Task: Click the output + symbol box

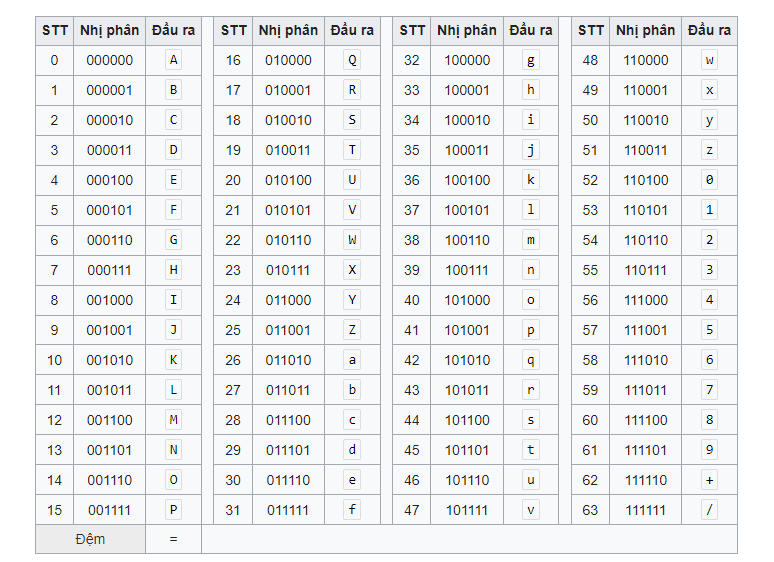Action: coord(709,480)
